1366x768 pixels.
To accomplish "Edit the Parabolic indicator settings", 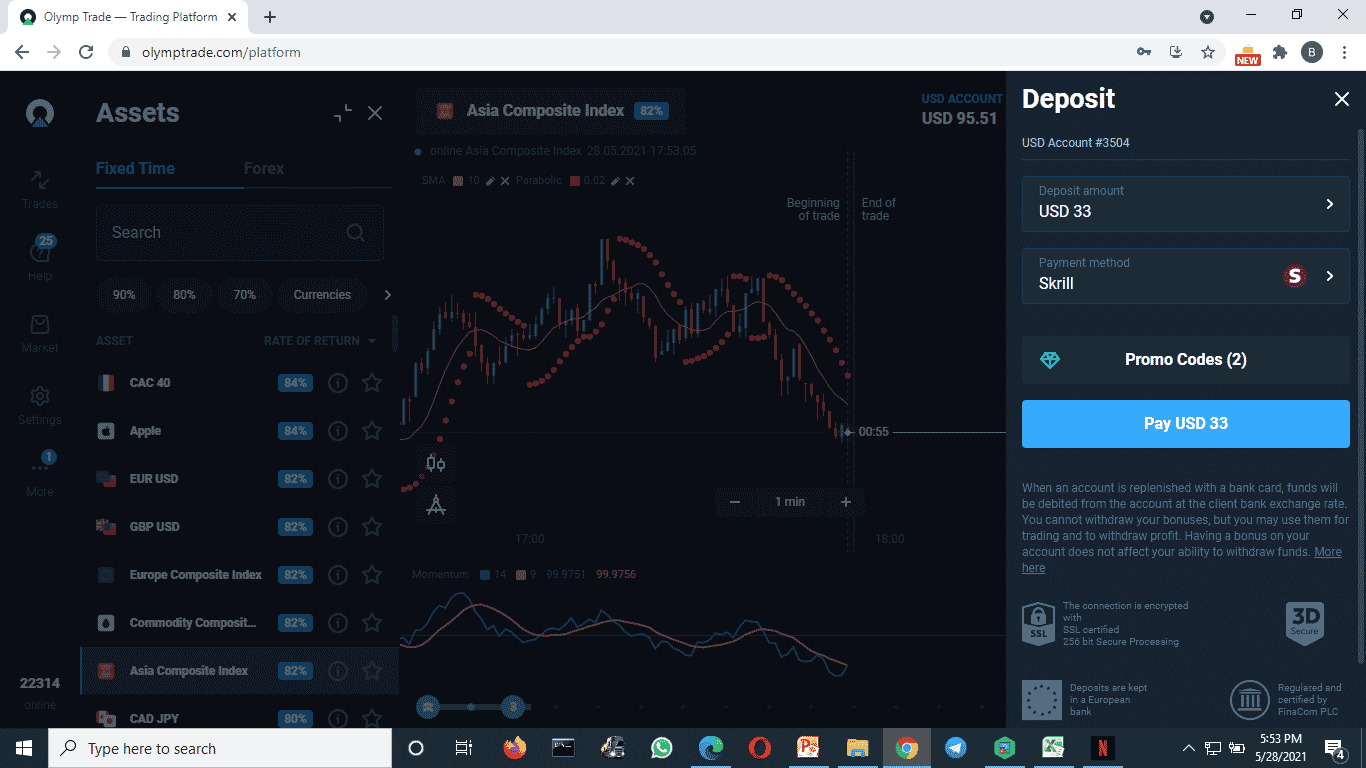I will pyautogui.click(x=615, y=181).
